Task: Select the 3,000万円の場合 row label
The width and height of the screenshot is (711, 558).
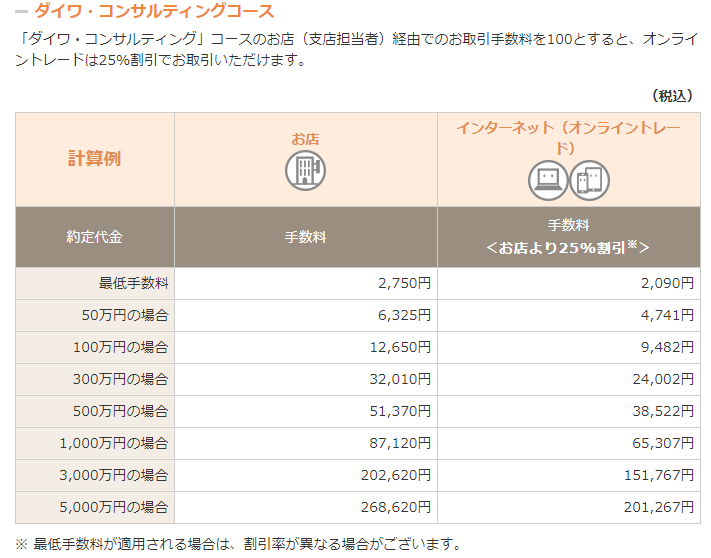Action: pyautogui.click(x=114, y=475)
